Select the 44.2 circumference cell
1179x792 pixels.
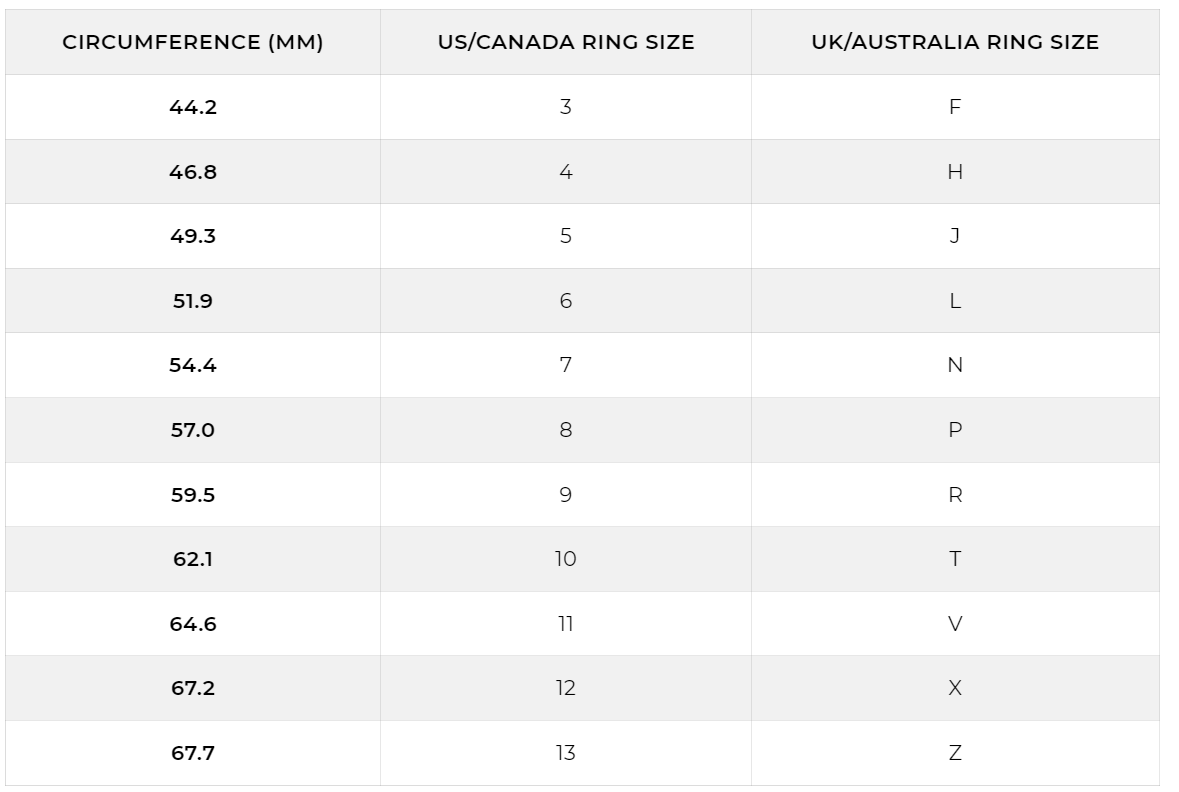[193, 107]
